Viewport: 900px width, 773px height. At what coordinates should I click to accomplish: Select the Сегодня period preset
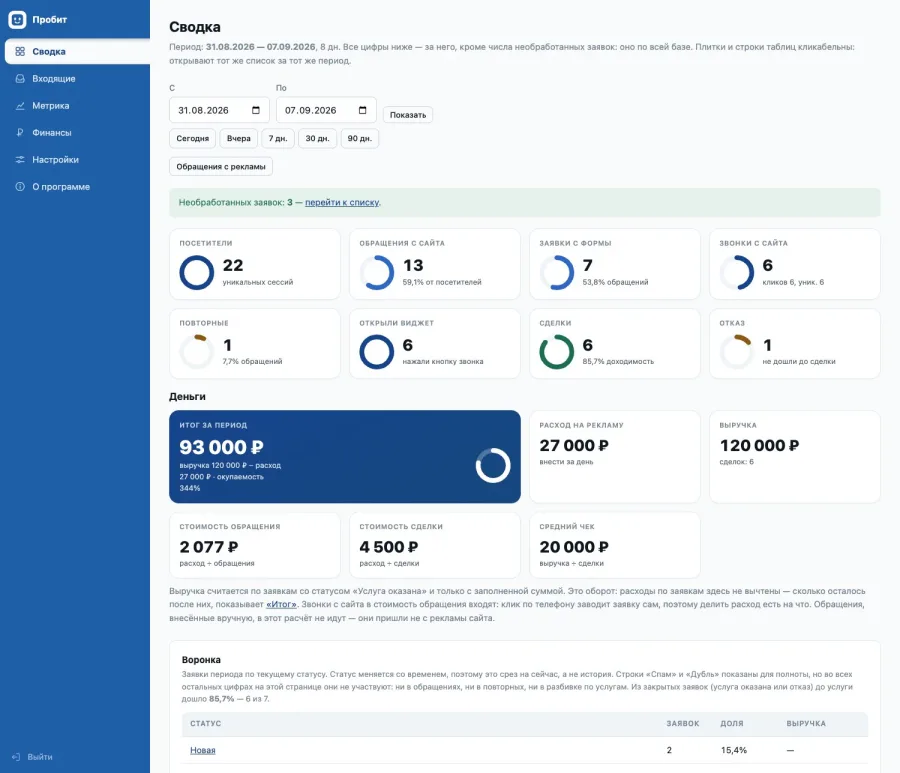coord(193,138)
